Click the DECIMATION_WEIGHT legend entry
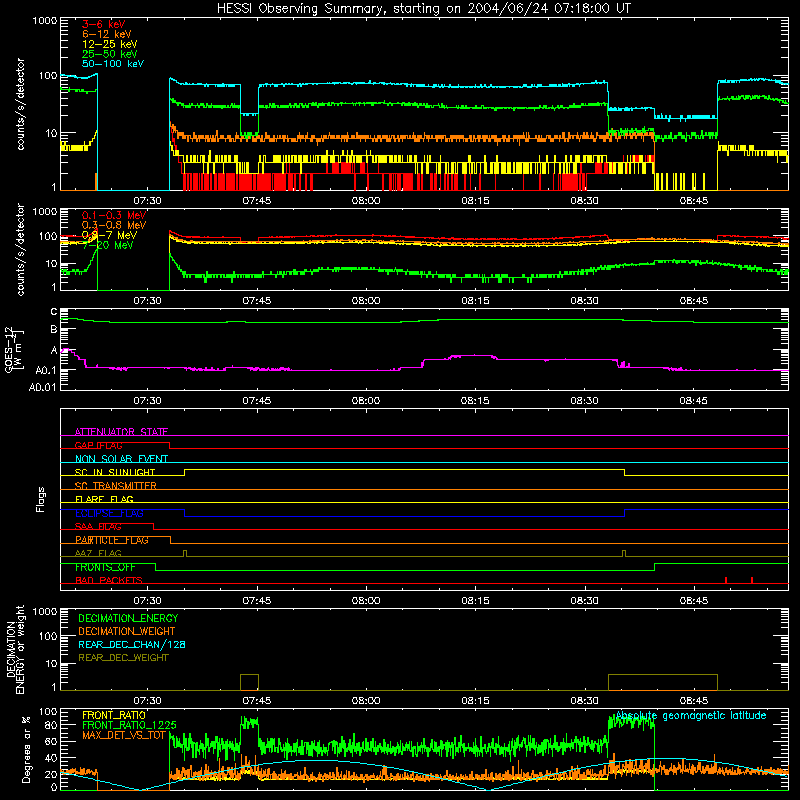This screenshot has width=800, height=800. point(127,631)
